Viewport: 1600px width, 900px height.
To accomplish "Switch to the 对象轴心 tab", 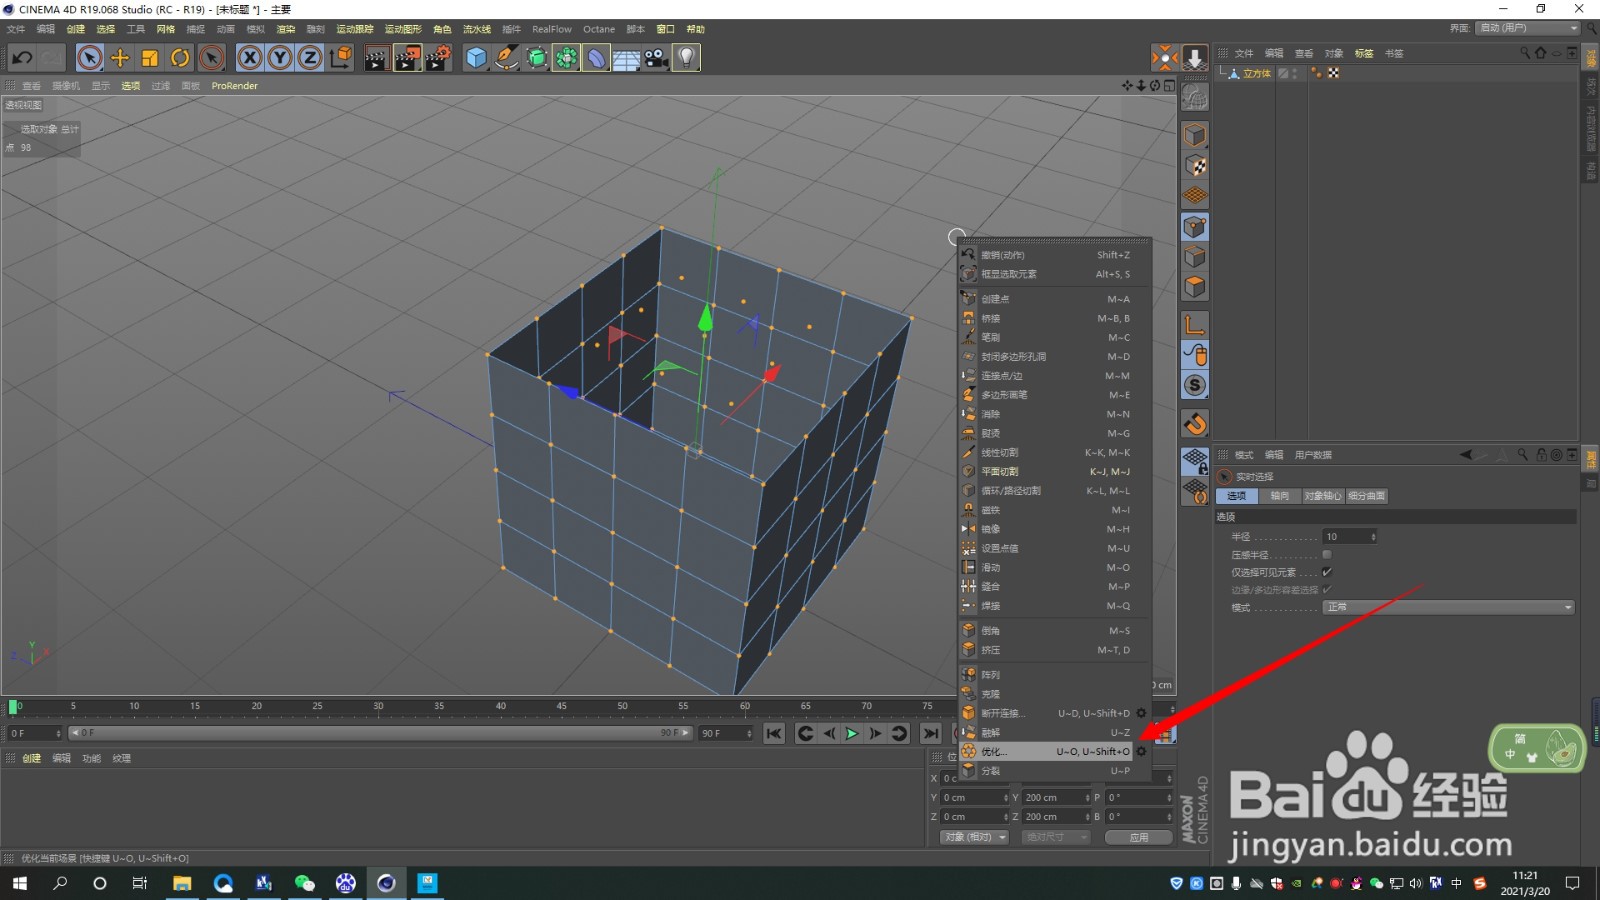I will [x=1322, y=496].
